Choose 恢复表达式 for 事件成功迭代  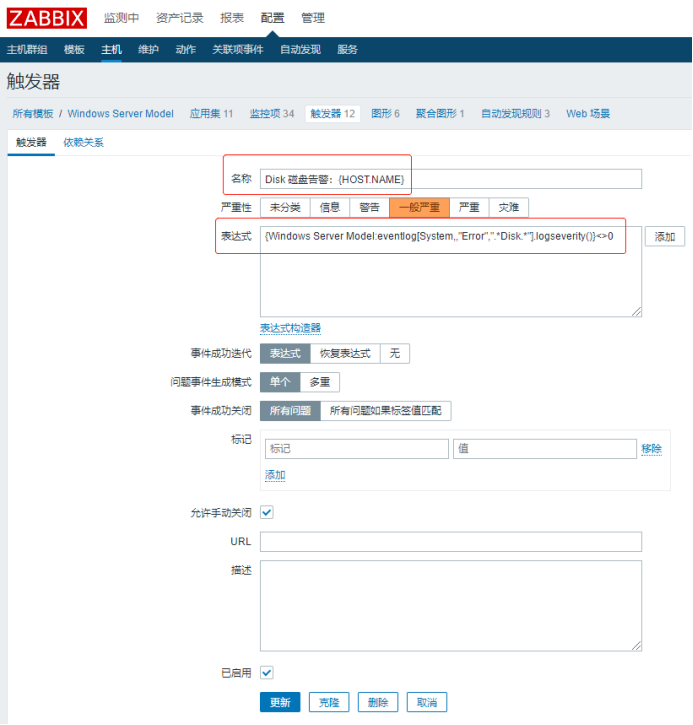(345, 354)
